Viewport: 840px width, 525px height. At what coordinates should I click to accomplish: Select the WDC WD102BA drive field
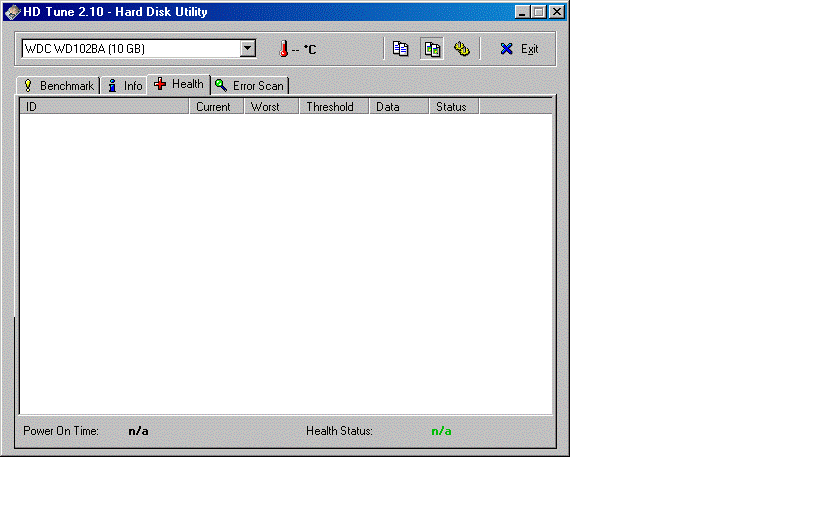(130, 49)
